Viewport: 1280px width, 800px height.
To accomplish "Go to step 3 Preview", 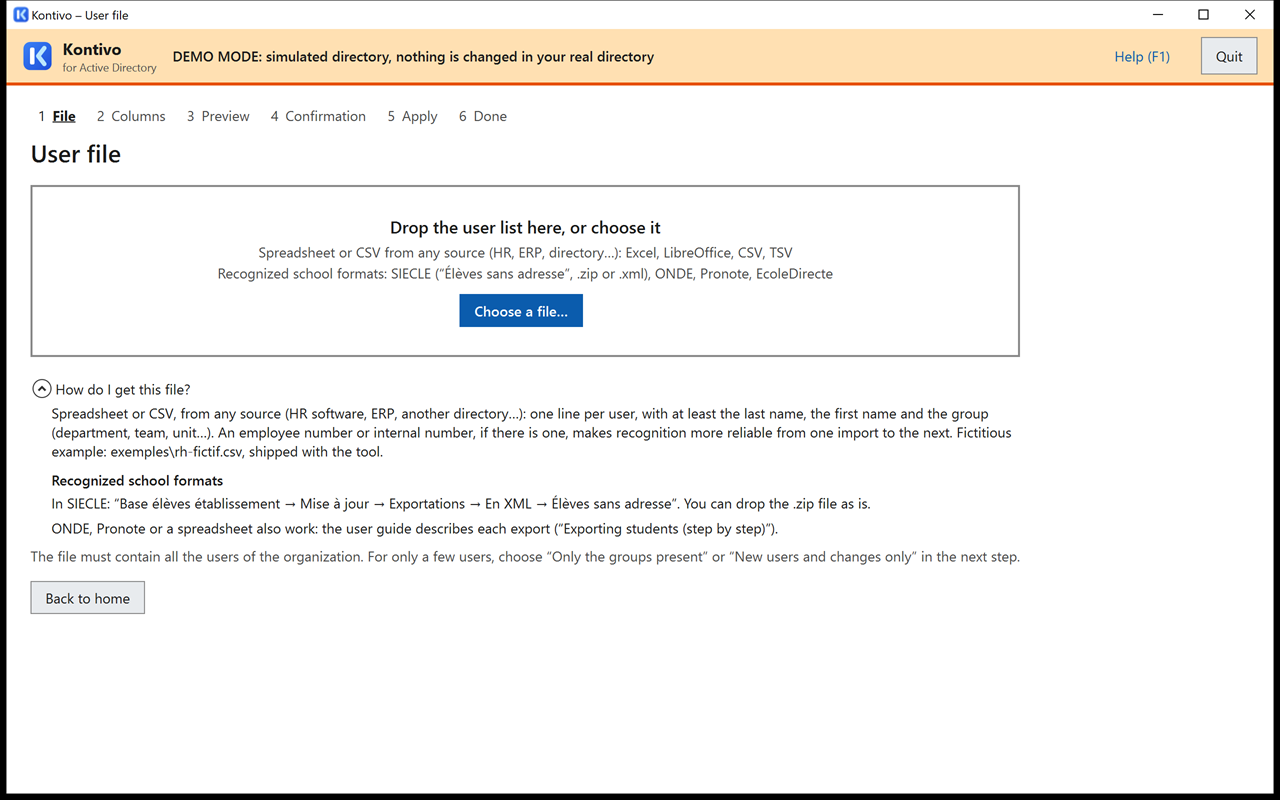I will coord(218,116).
